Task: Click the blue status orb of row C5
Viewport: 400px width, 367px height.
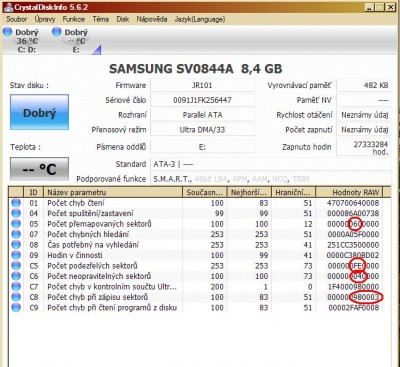Action: coord(16,266)
